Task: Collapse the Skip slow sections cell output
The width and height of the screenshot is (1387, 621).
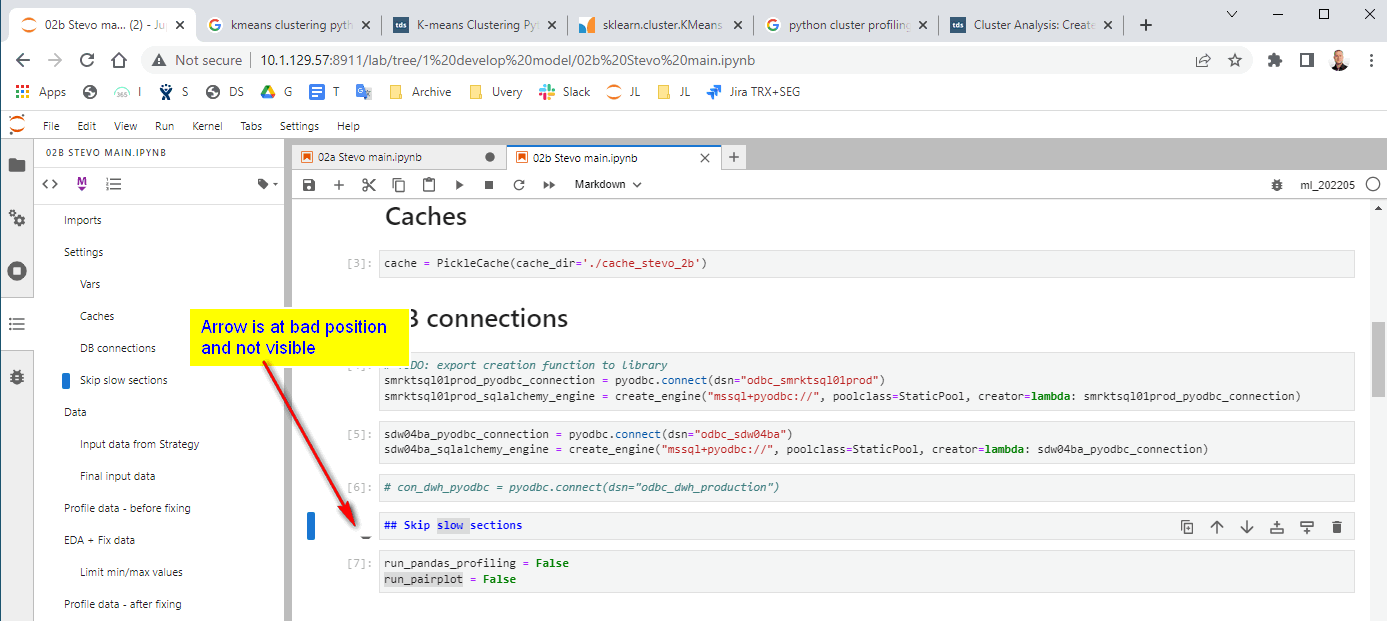Action: pos(366,537)
